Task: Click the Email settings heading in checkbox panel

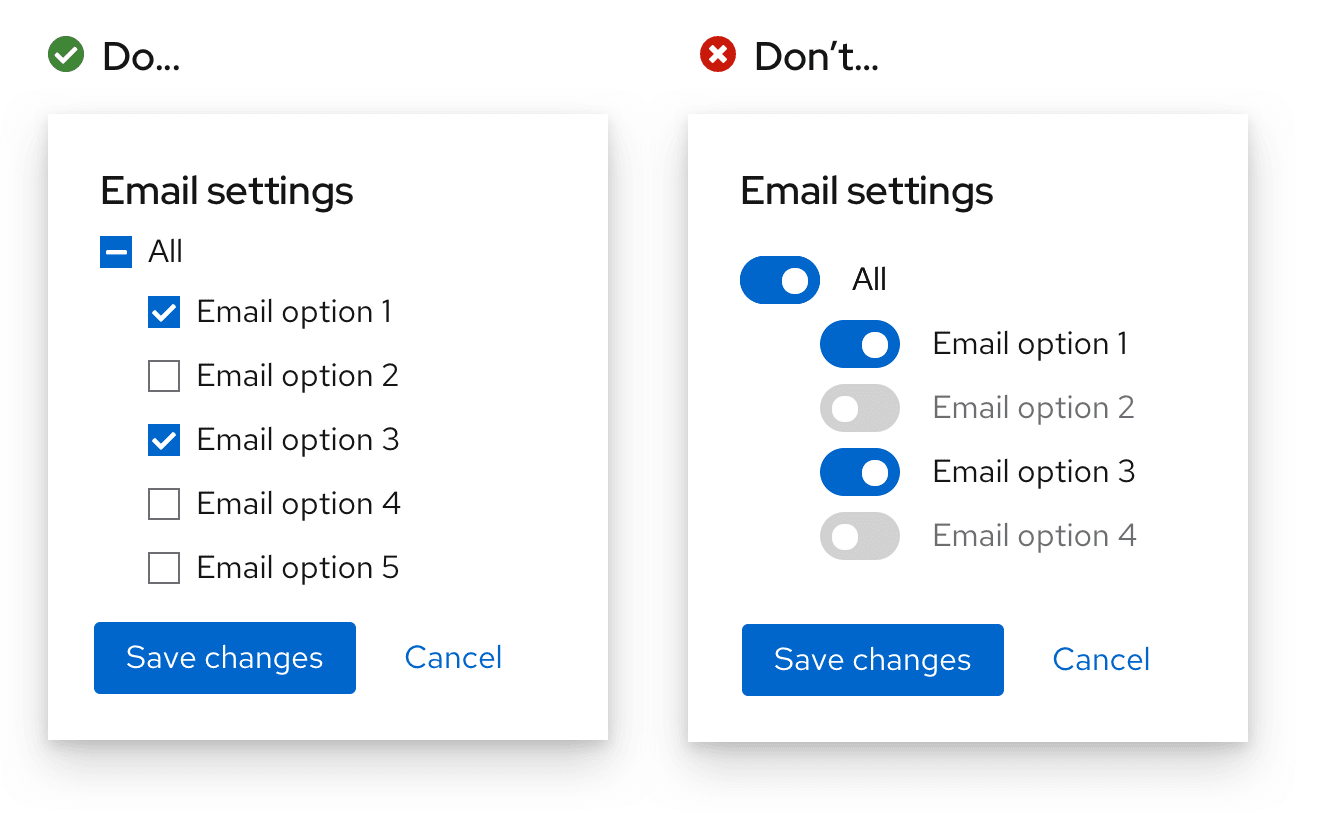Action: point(227,190)
